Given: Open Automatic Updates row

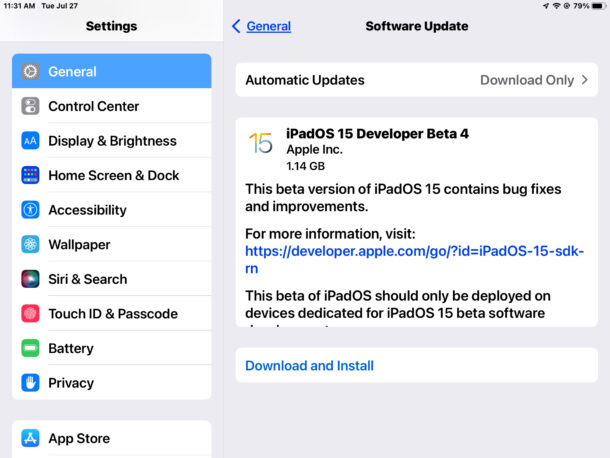Looking at the screenshot, I should [x=417, y=80].
